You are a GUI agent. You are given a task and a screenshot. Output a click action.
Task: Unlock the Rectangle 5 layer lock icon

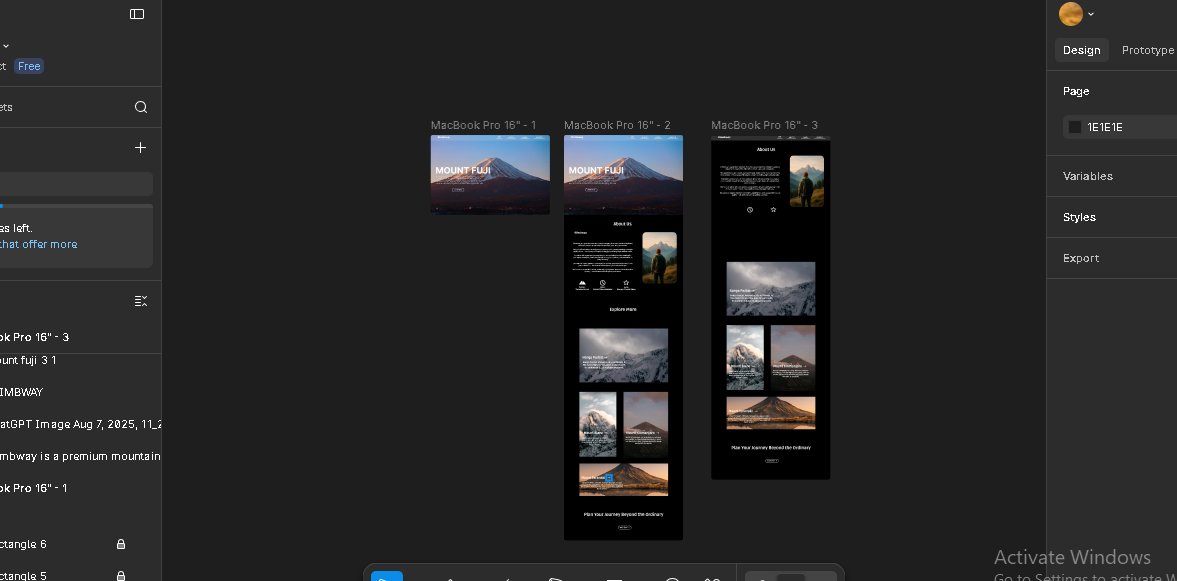[x=121, y=576]
